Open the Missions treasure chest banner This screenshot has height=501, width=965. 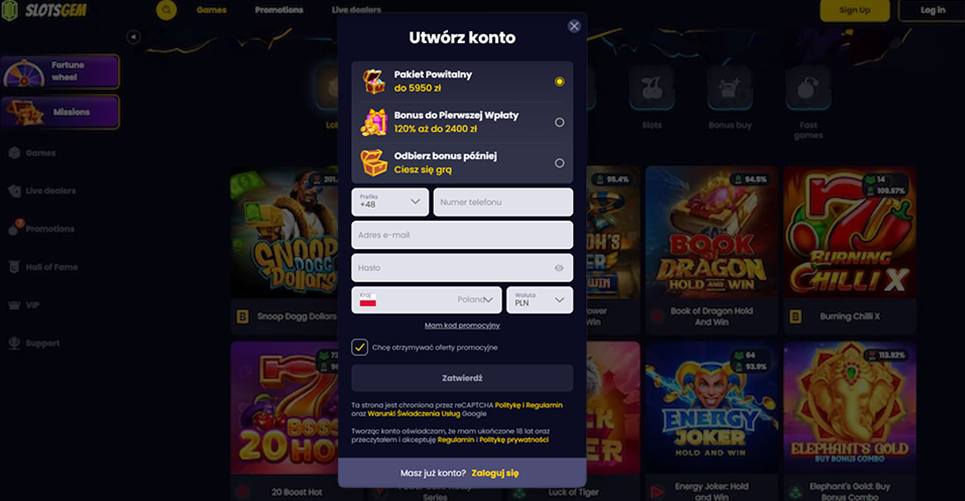pyautogui.click(x=60, y=112)
